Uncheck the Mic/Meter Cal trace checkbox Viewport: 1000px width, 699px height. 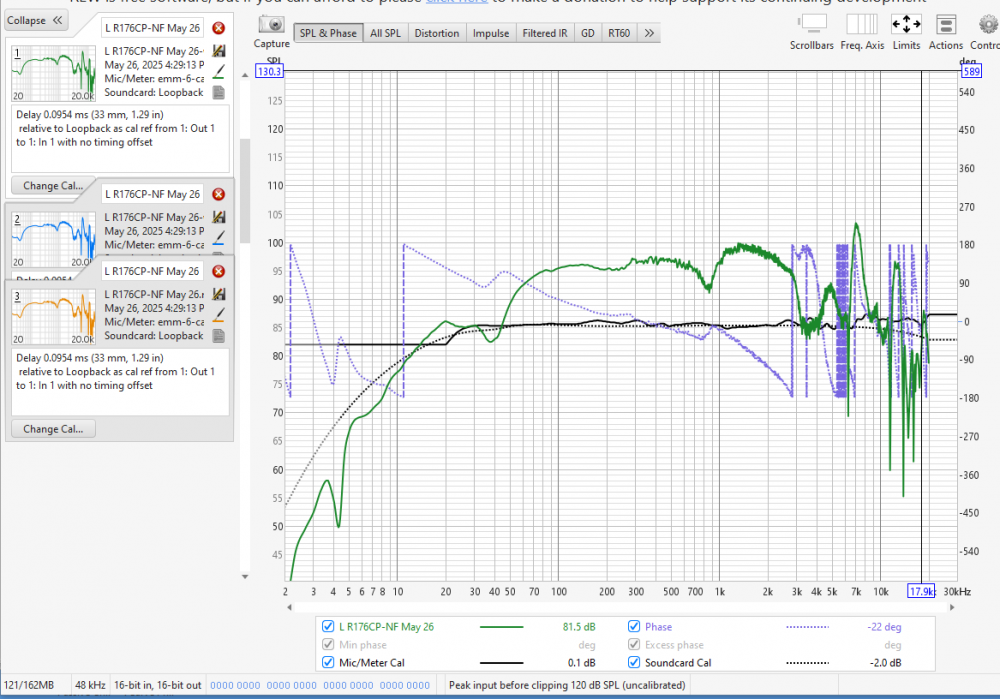329,662
